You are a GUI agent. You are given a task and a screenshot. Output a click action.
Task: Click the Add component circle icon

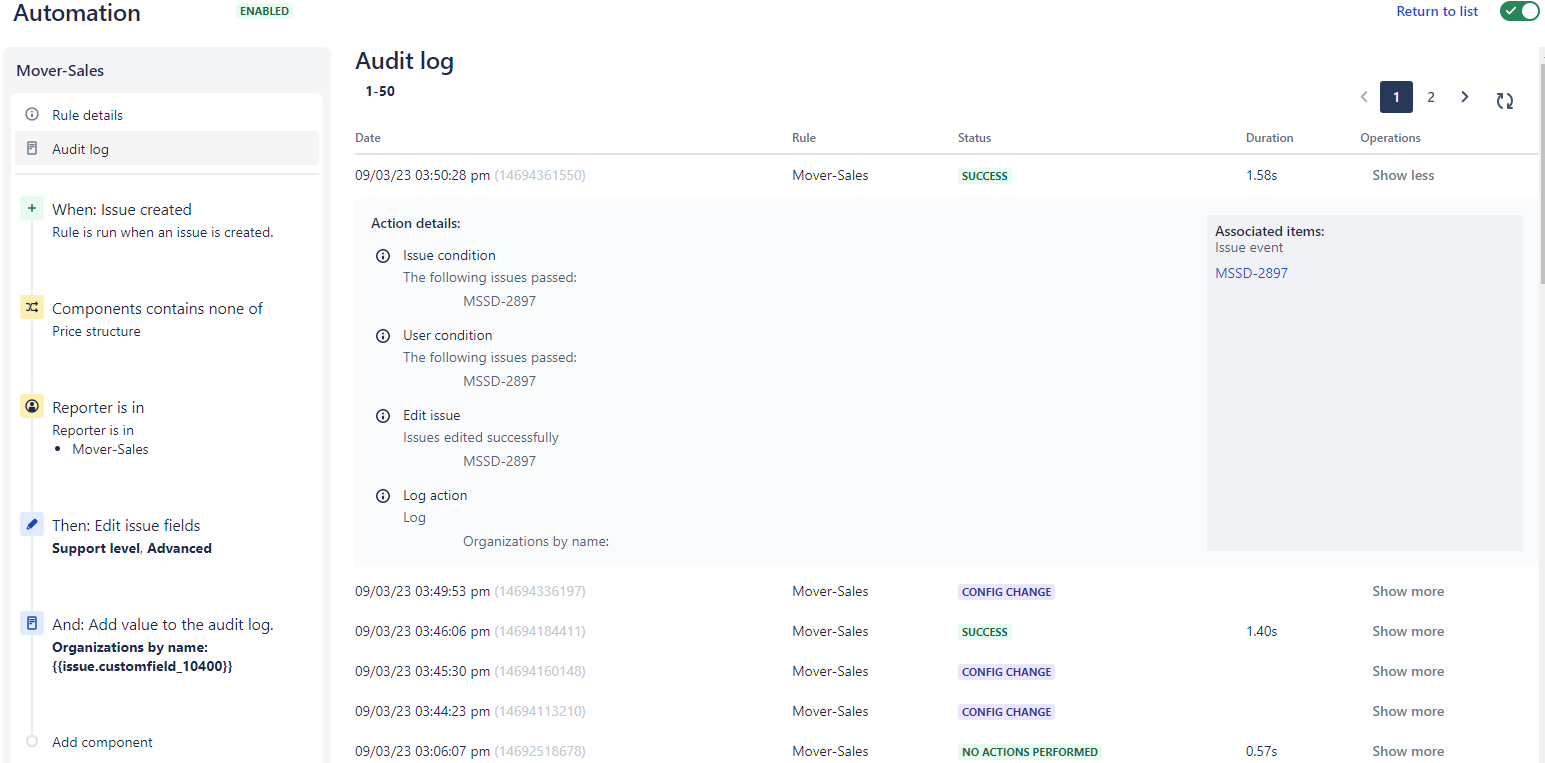[32, 742]
